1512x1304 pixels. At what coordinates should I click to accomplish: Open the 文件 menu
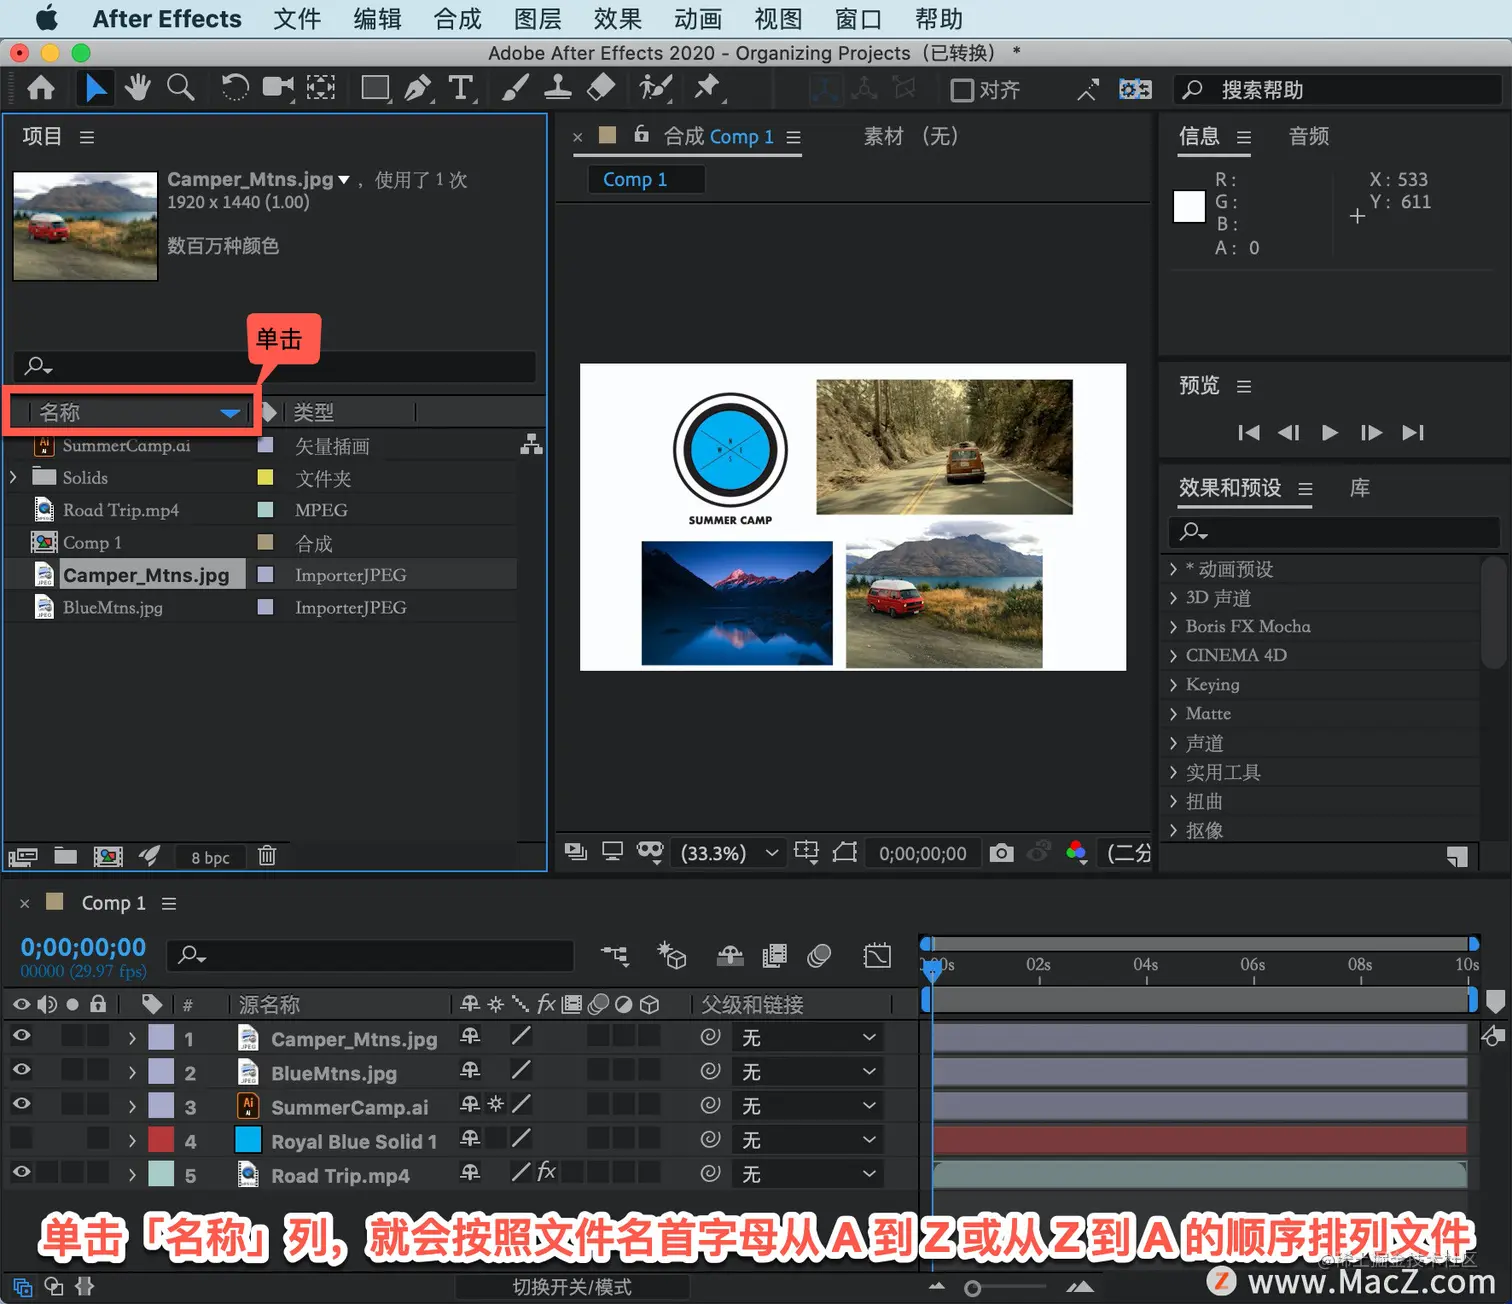click(297, 19)
